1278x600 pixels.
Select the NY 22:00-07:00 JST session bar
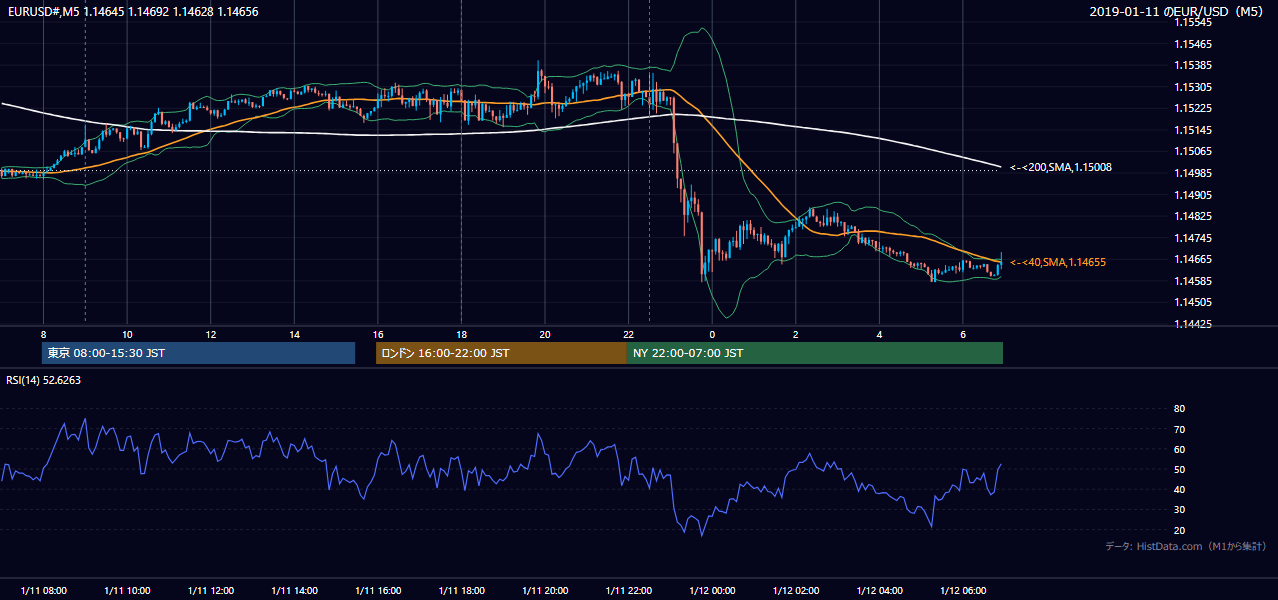tap(815, 353)
